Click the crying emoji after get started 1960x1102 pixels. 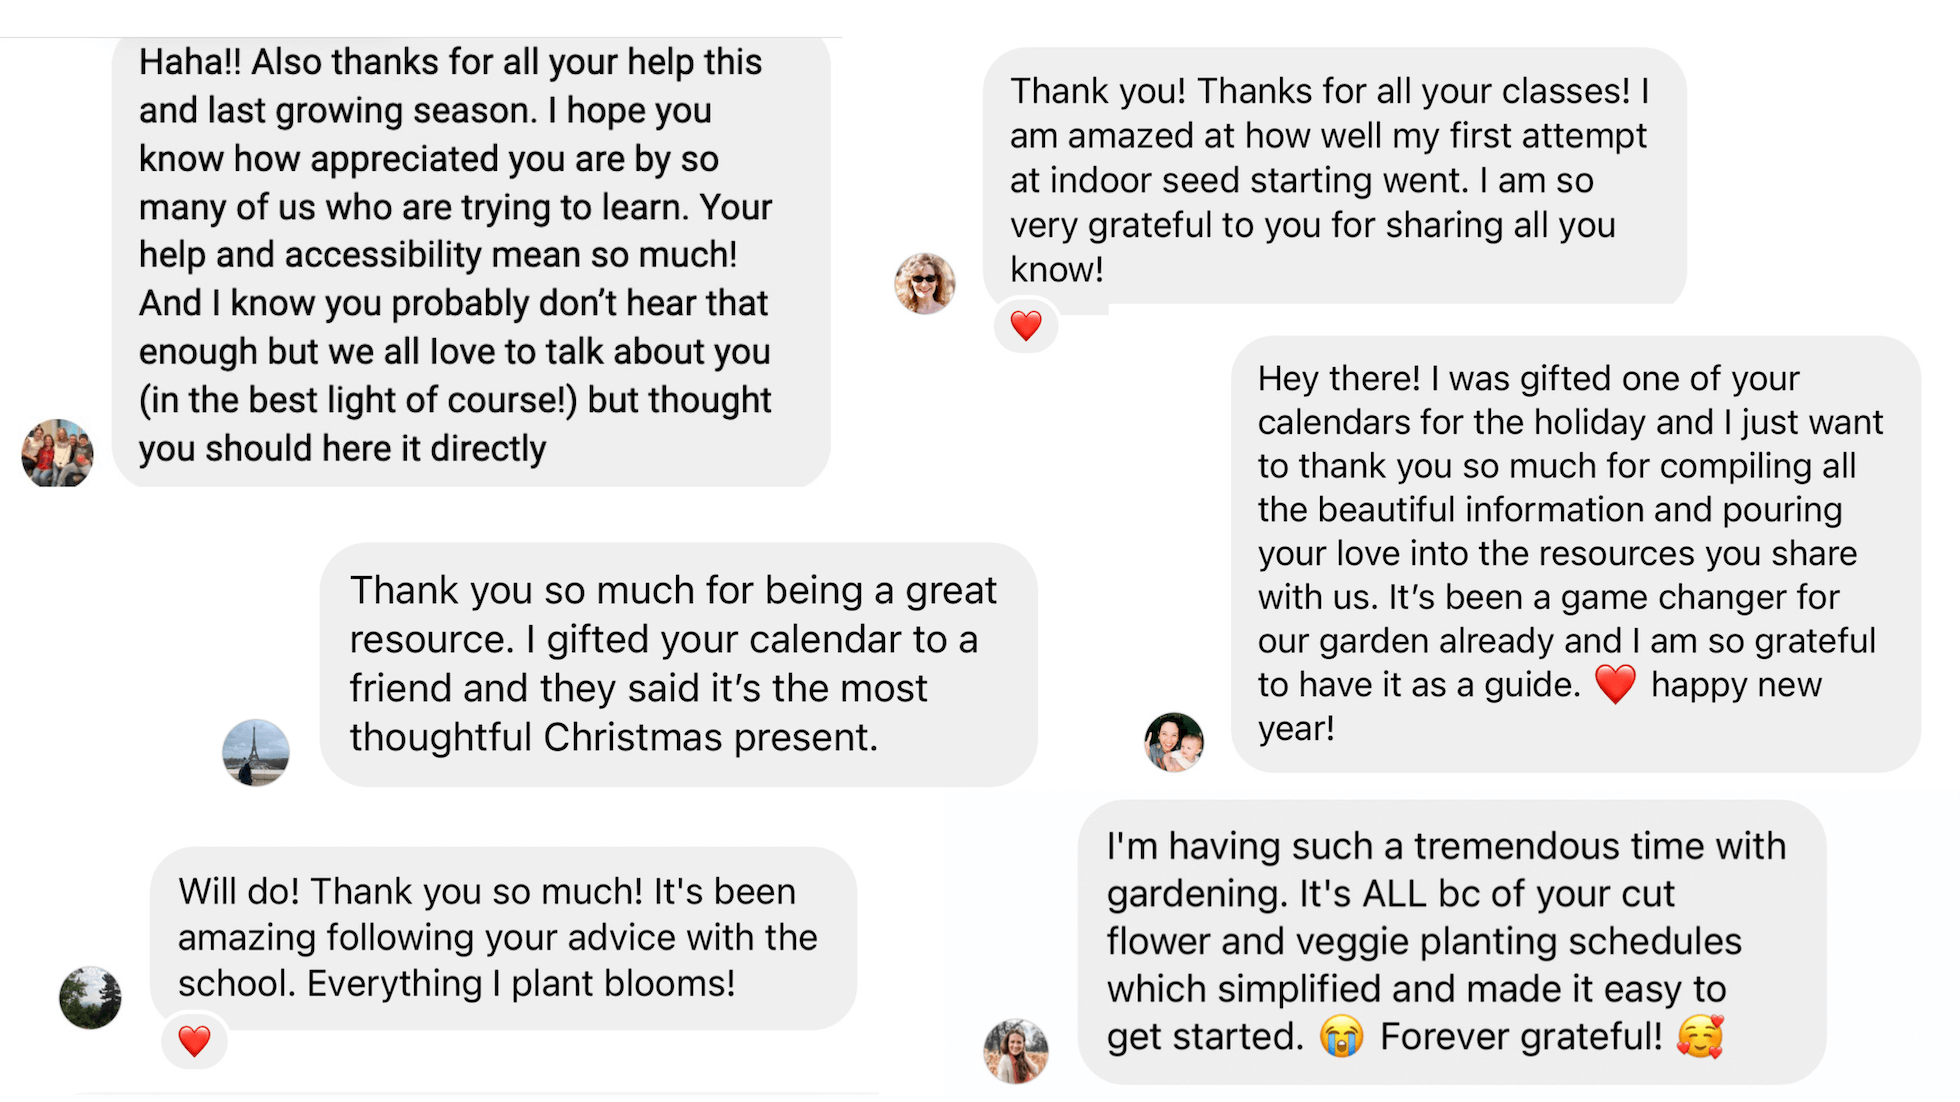(1341, 1037)
